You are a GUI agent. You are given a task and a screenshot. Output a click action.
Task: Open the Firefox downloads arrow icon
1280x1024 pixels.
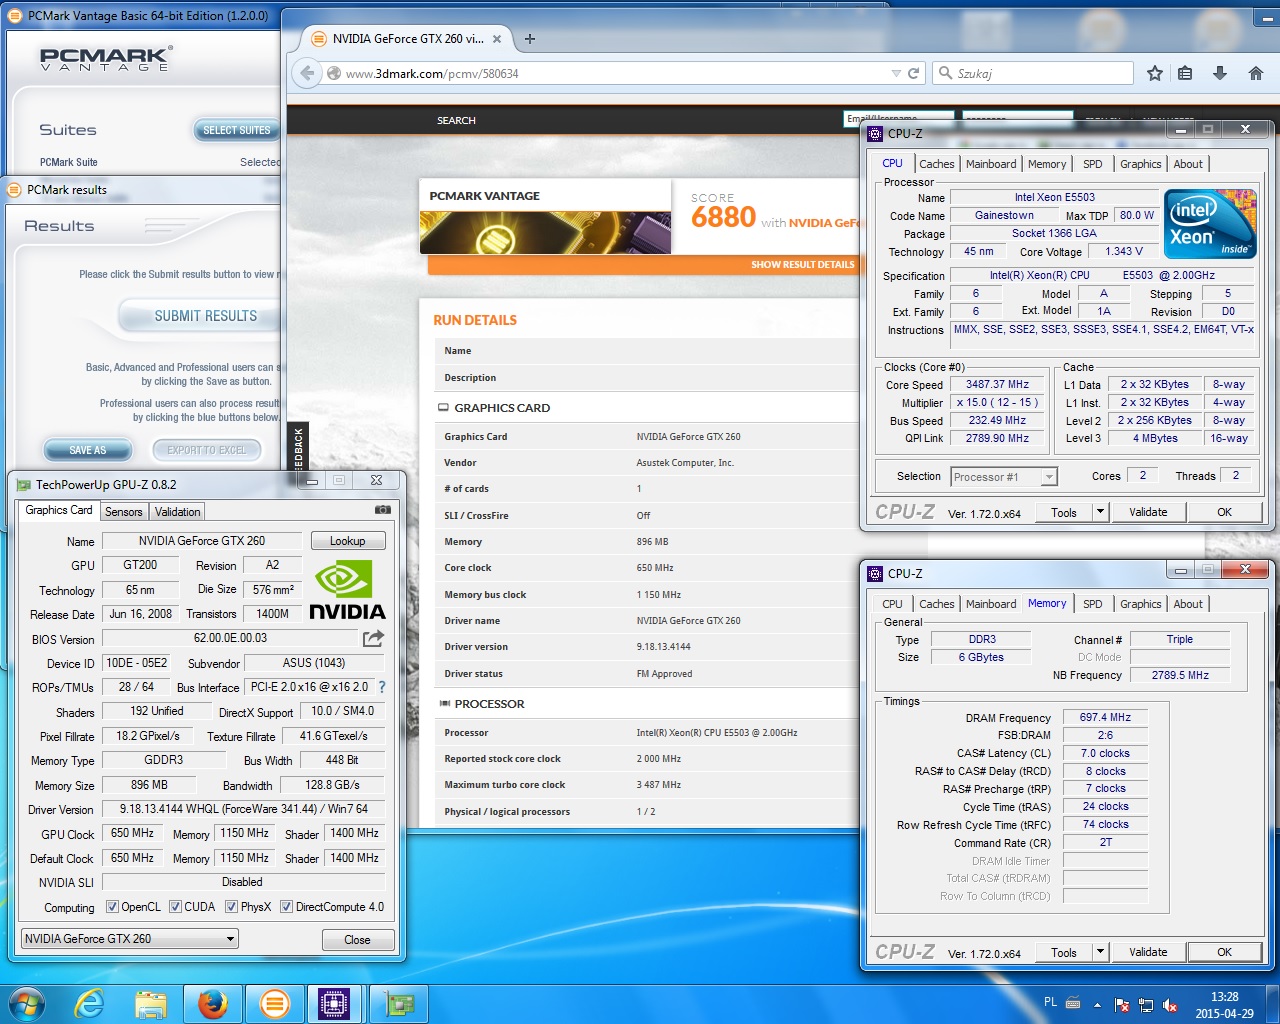[x=1220, y=73]
